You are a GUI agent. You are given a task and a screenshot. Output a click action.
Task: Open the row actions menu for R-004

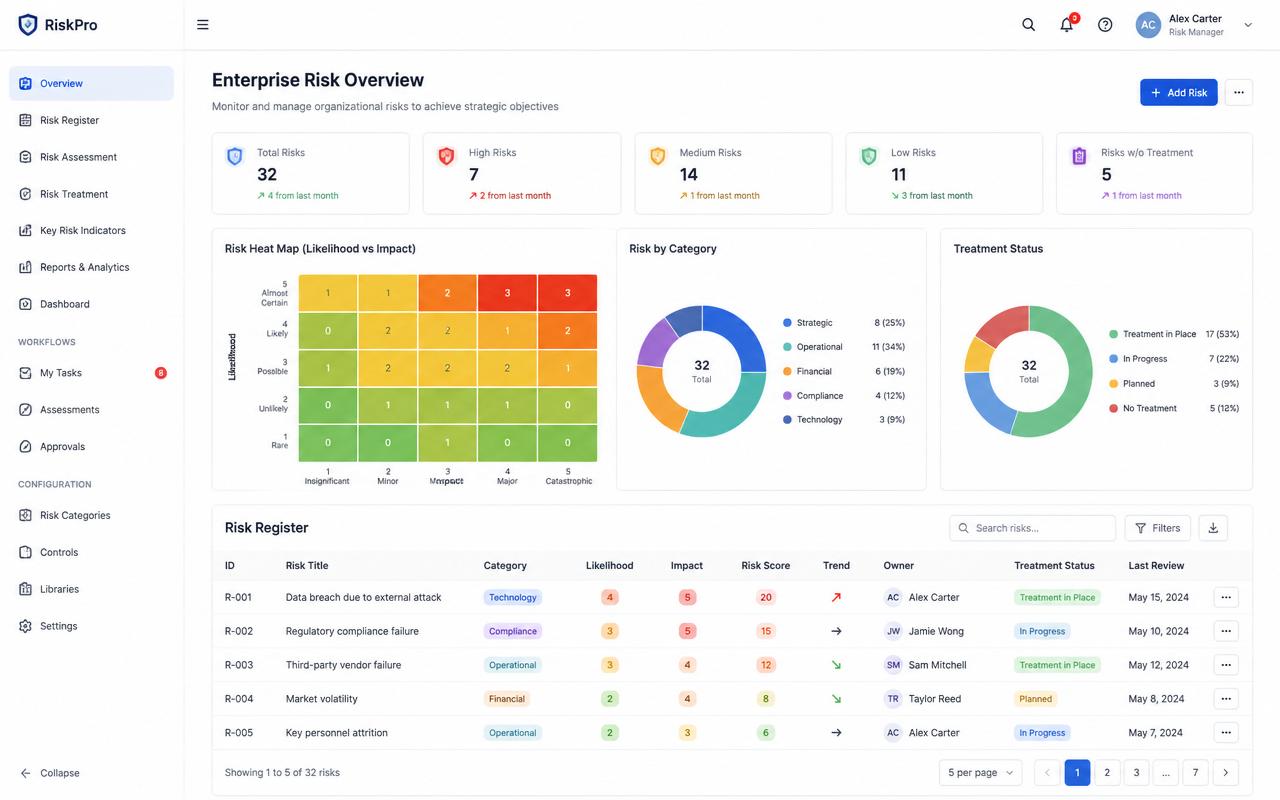(1226, 699)
